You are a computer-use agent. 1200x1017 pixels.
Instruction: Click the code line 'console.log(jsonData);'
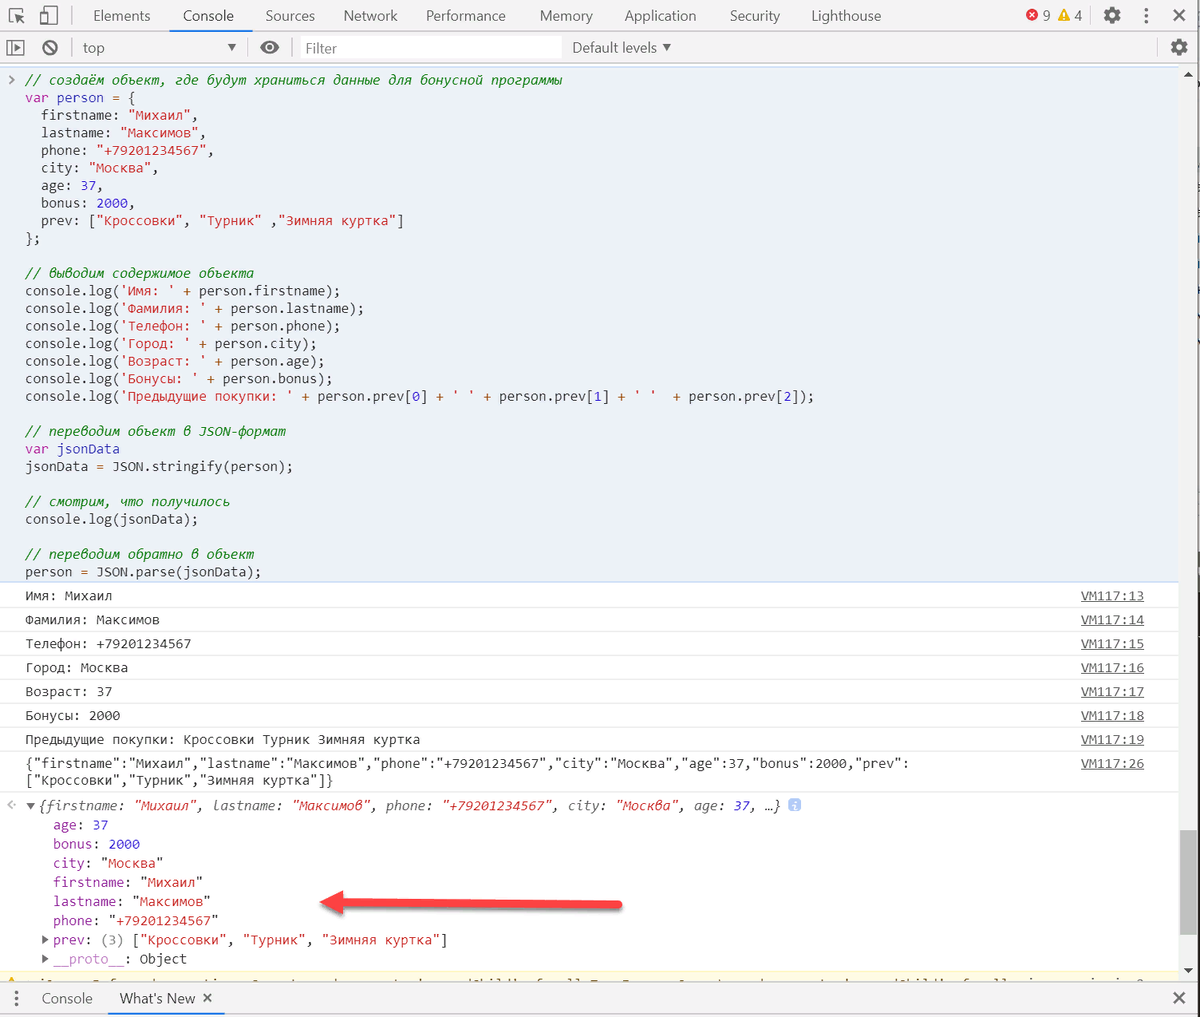coord(112,519)
